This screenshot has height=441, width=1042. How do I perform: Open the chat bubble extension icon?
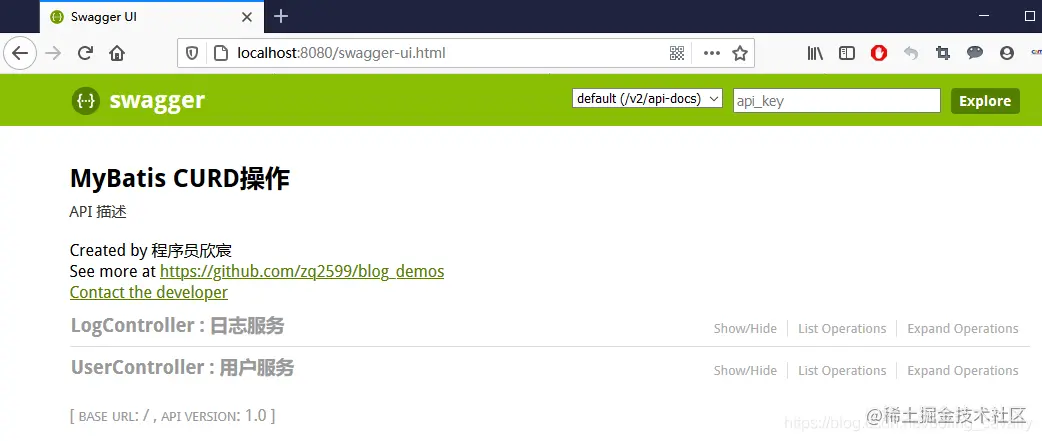pyautogui.click(x=975, y=52)
